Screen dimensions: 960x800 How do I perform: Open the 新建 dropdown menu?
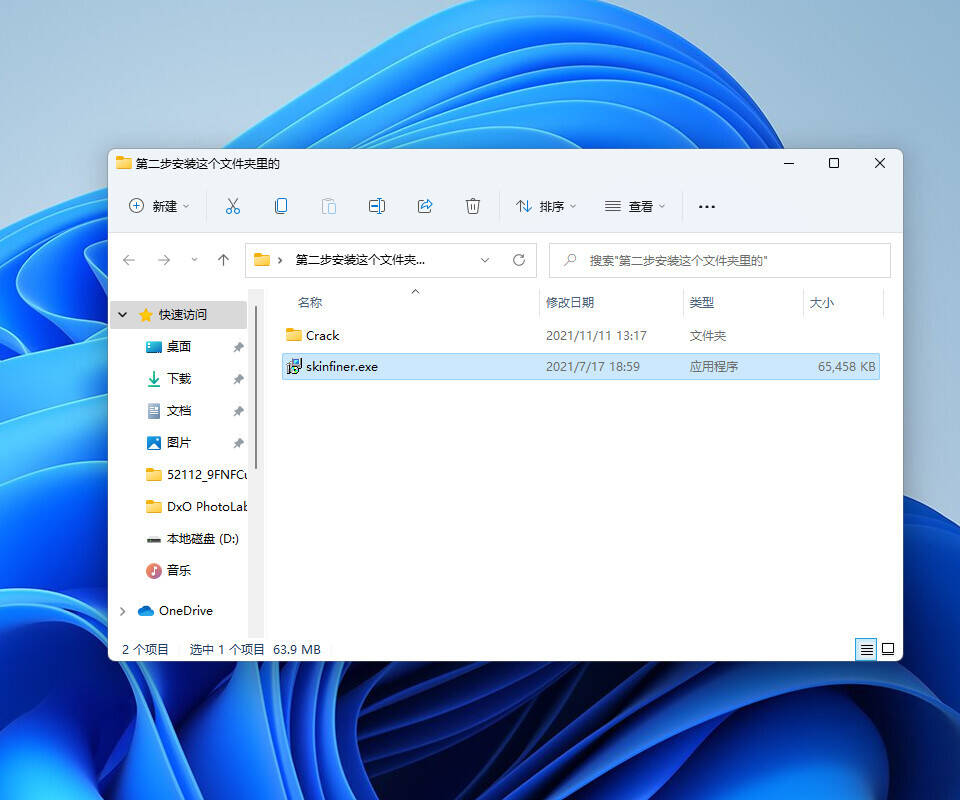pos(159,206)
